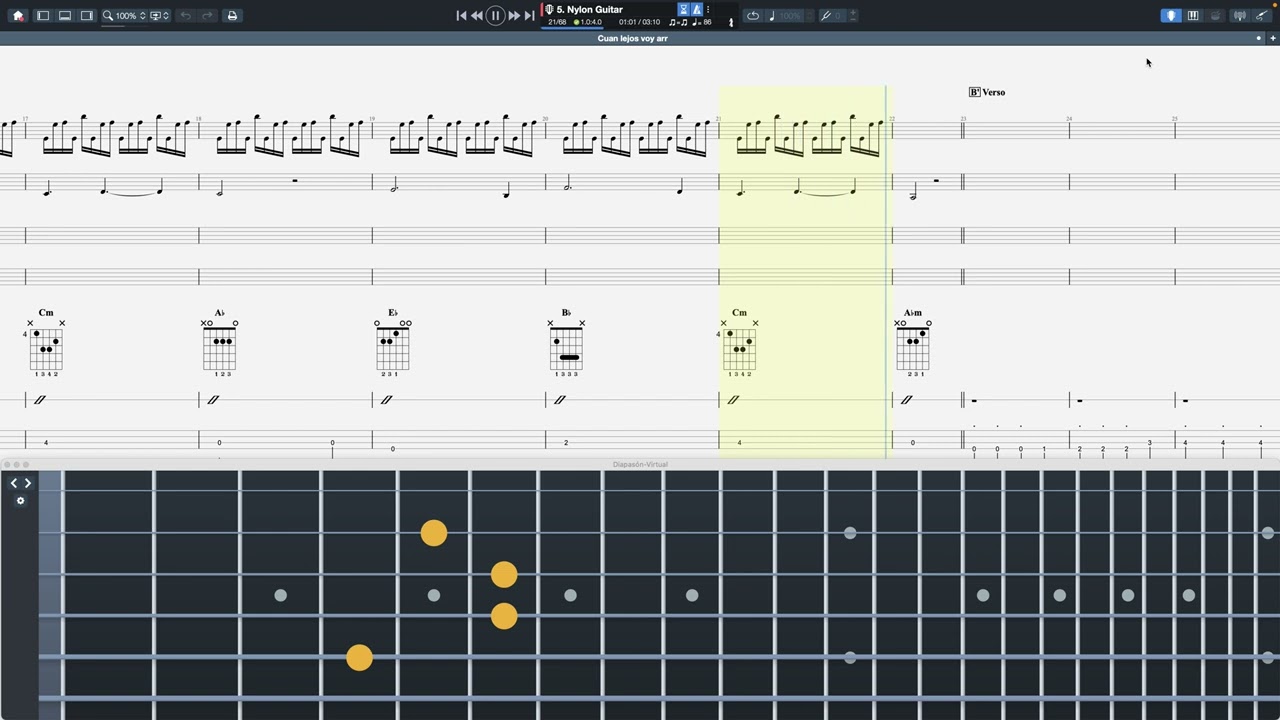Viewport: 1280px width, 720px height.
Task: Click the playback progress bar under track name
Action: pyautogui.click(x=574, y=28)
